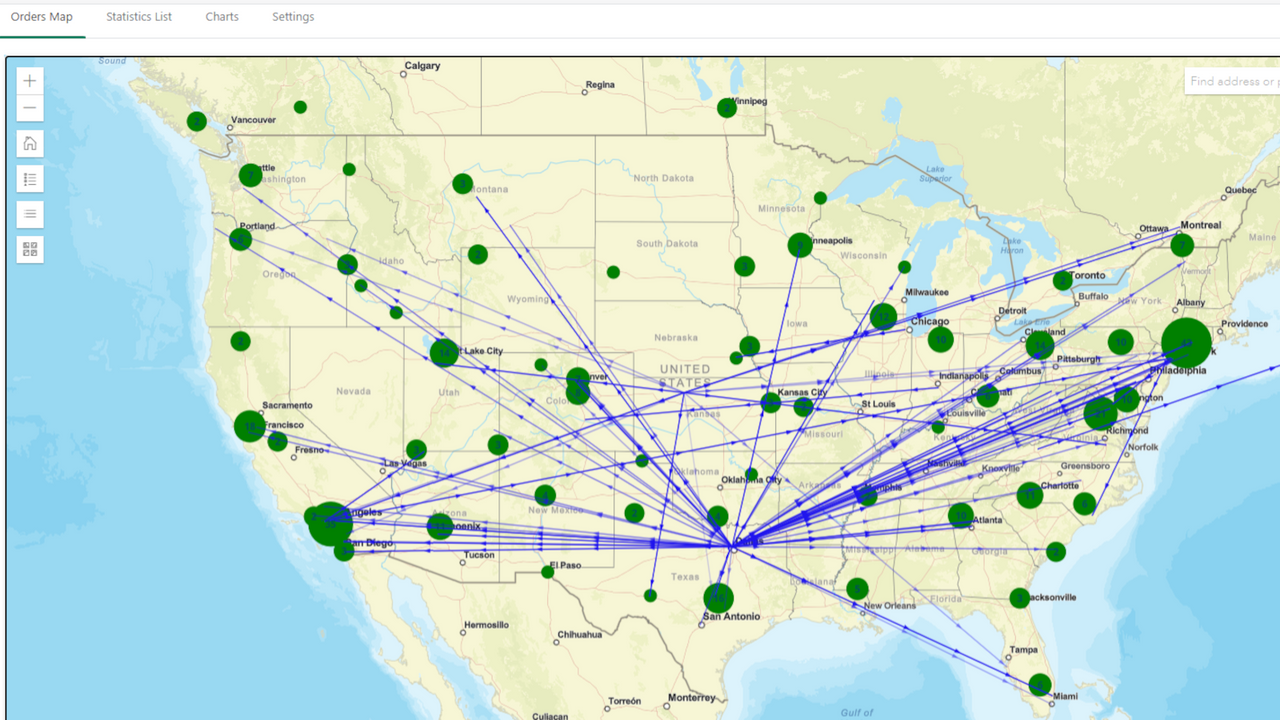
Task: Select the Winnipeg order marker
Action: pos(726,106)
